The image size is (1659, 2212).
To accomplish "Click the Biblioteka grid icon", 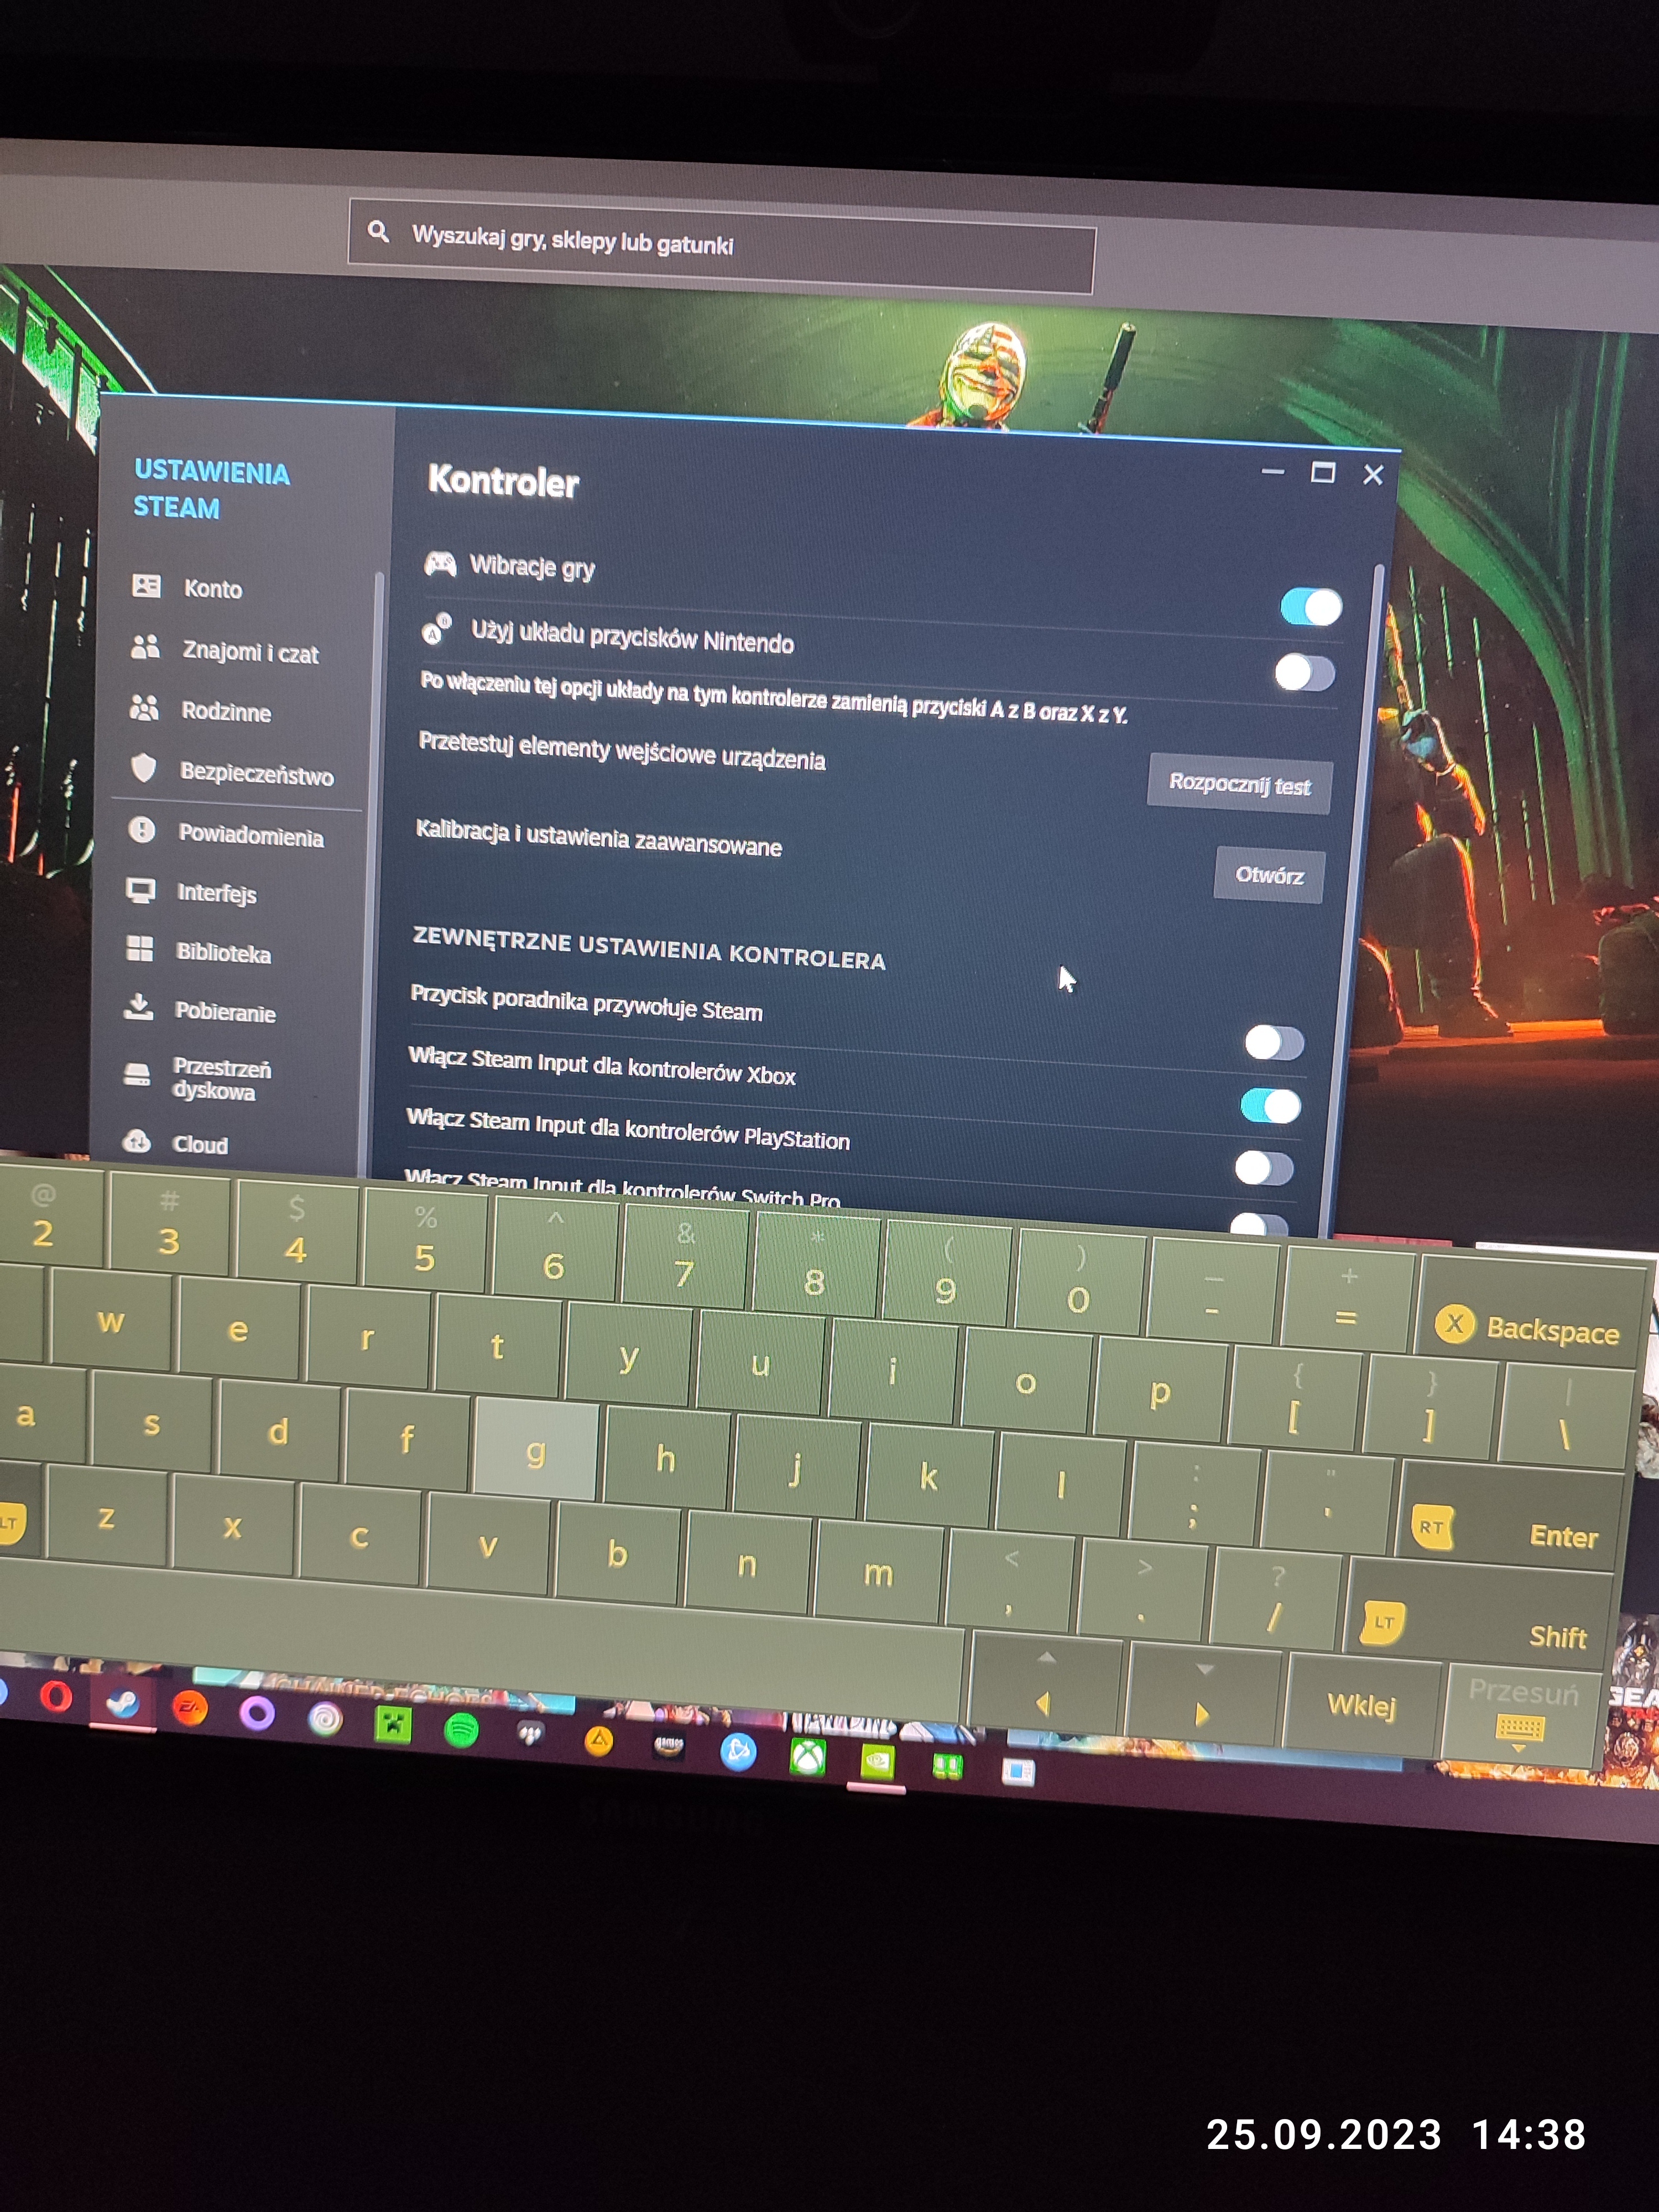I will tap(140, 949).
